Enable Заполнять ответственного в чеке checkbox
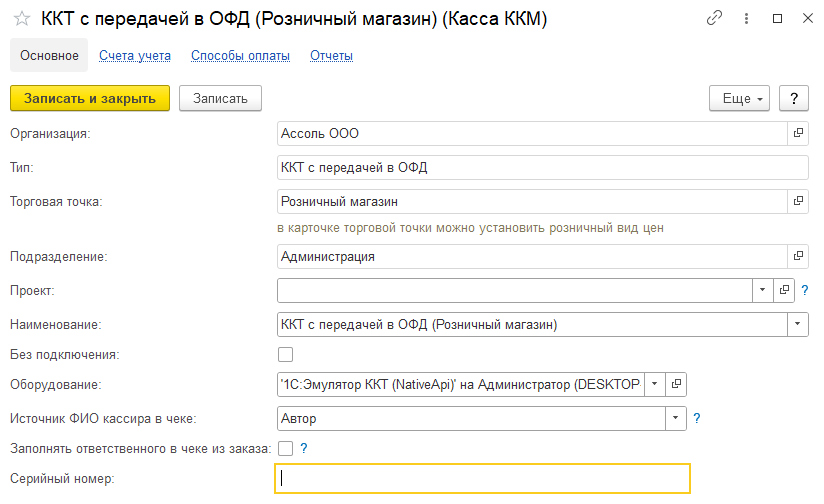 pyautogui.click(x=286, y=448)
